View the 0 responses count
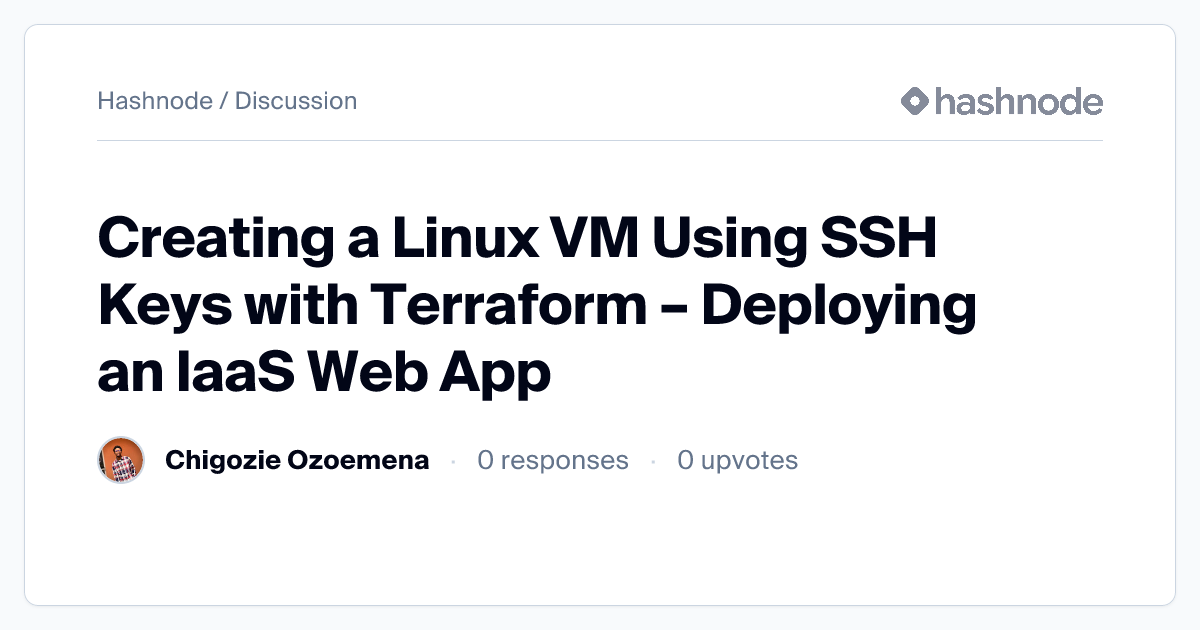 [553, 460]
